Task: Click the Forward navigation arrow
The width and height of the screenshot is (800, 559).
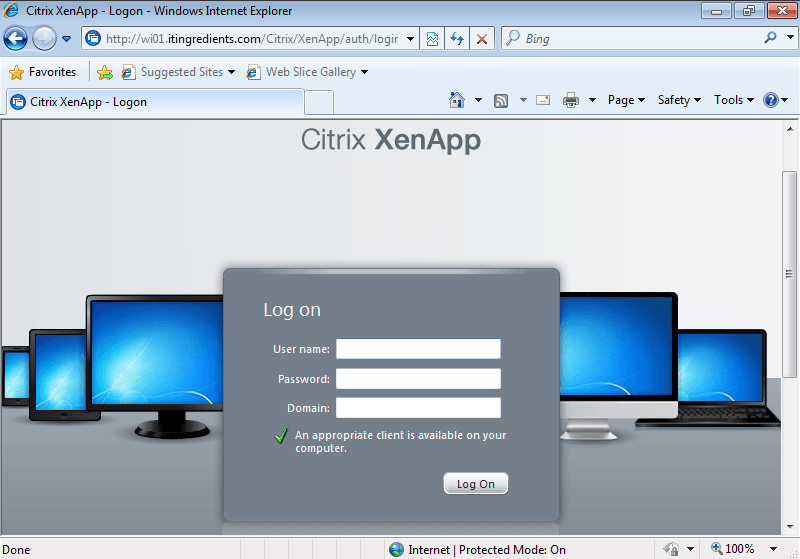Action: [44, 39]
